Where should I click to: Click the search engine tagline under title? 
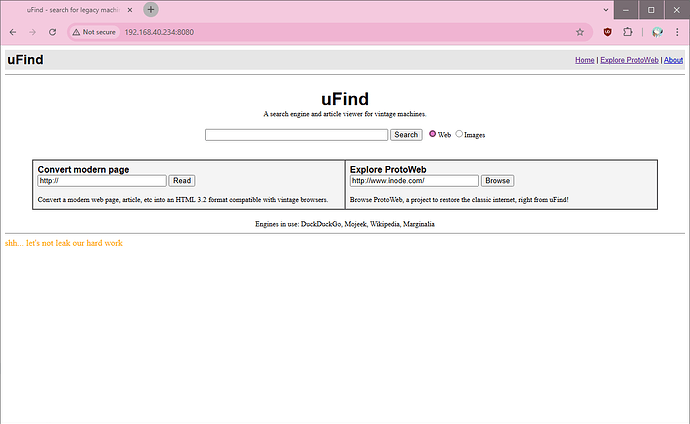(x=345, y=114)
